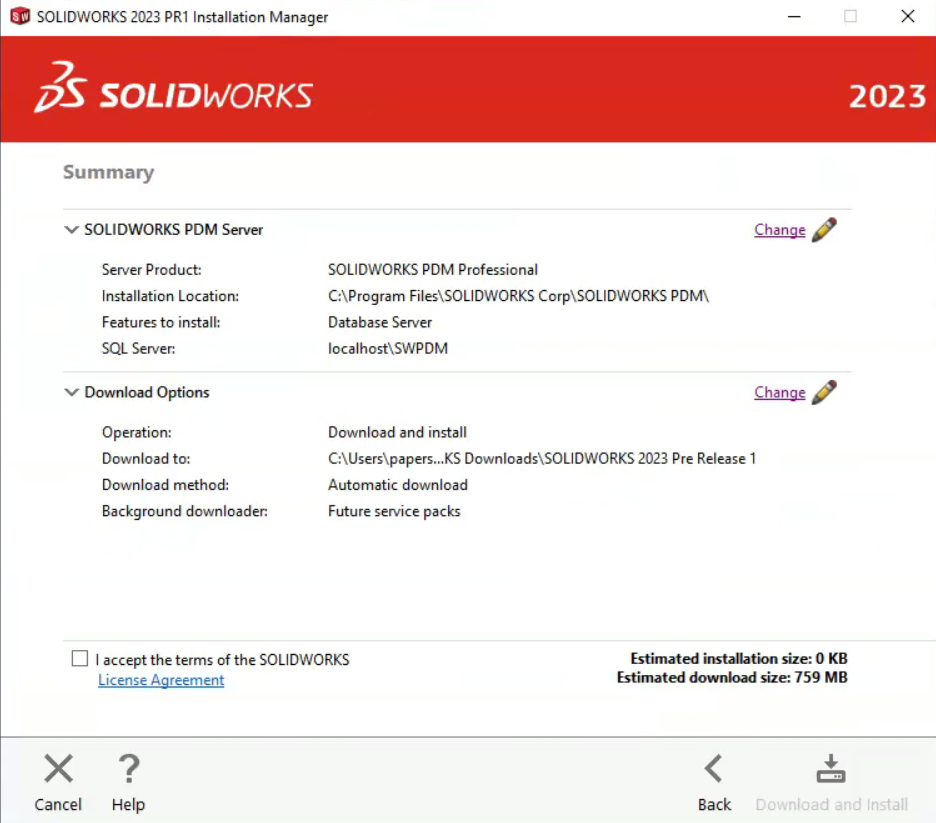Click the 'Automatic download' method value
The image size is (936, 823).
click(x=398, y=485)
